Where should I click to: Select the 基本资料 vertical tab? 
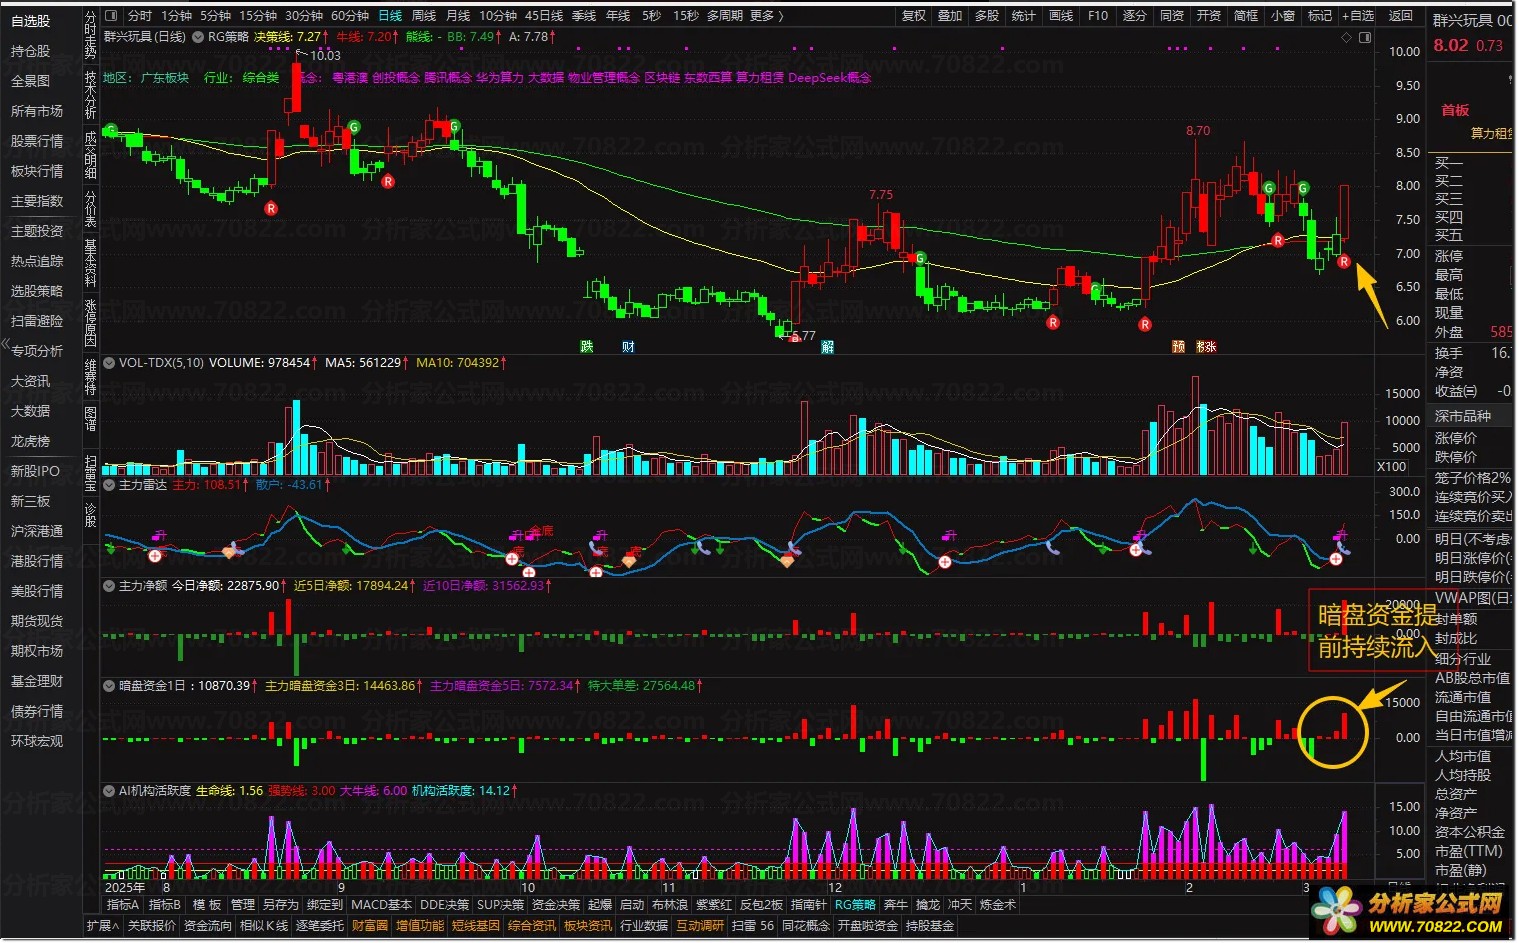click(x=91, y=263)
